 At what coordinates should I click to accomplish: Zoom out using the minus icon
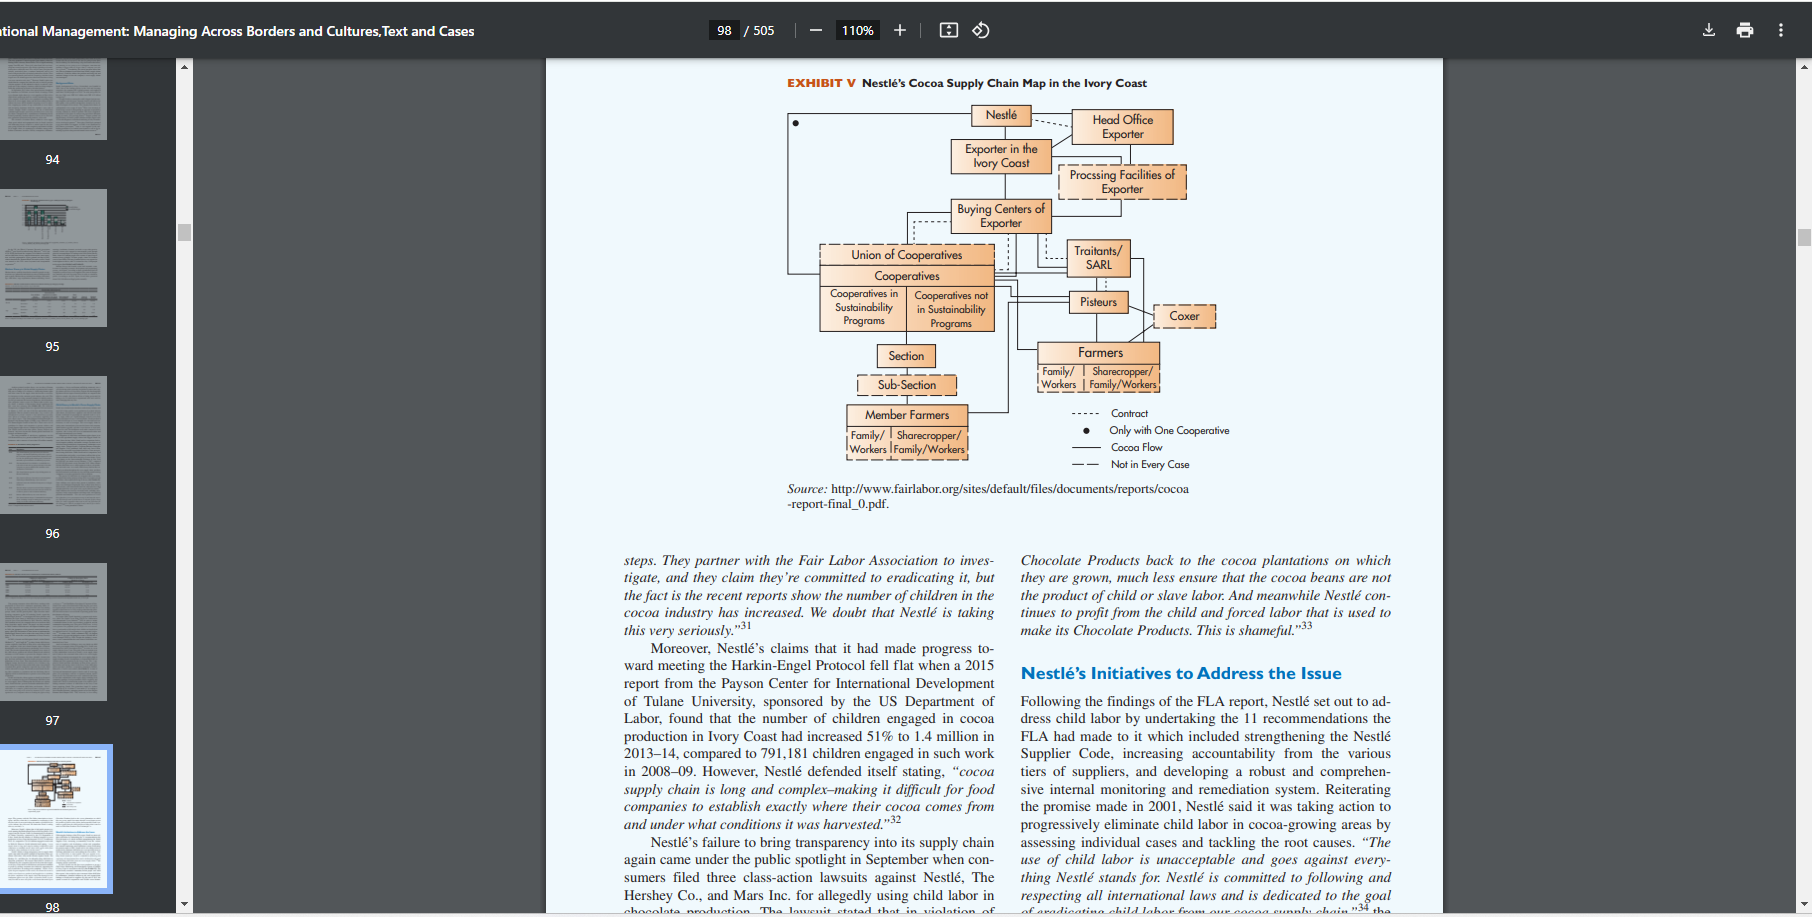click(x=816, y=31)
